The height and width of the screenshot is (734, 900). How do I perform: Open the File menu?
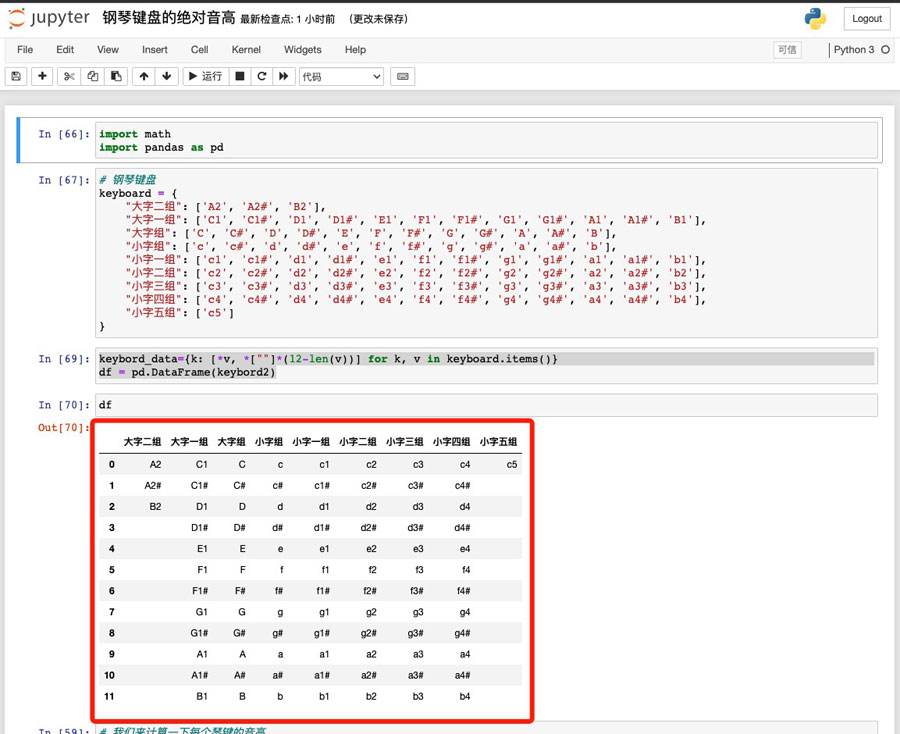[25, 50]
